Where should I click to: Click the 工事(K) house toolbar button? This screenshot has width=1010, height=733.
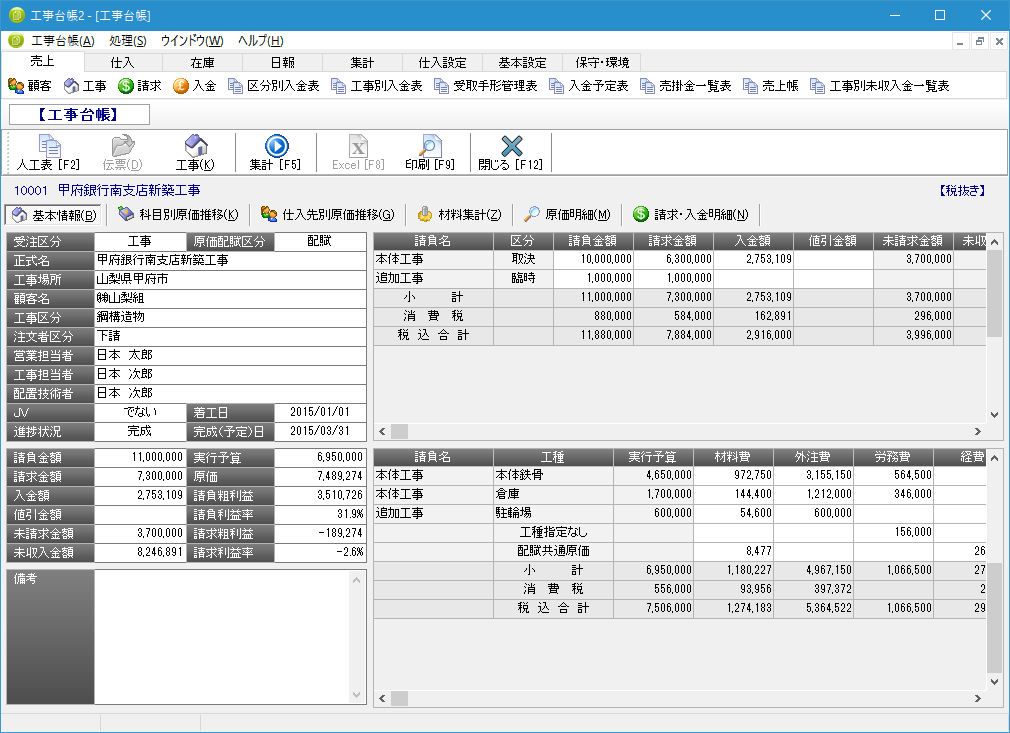pos(195,153)
